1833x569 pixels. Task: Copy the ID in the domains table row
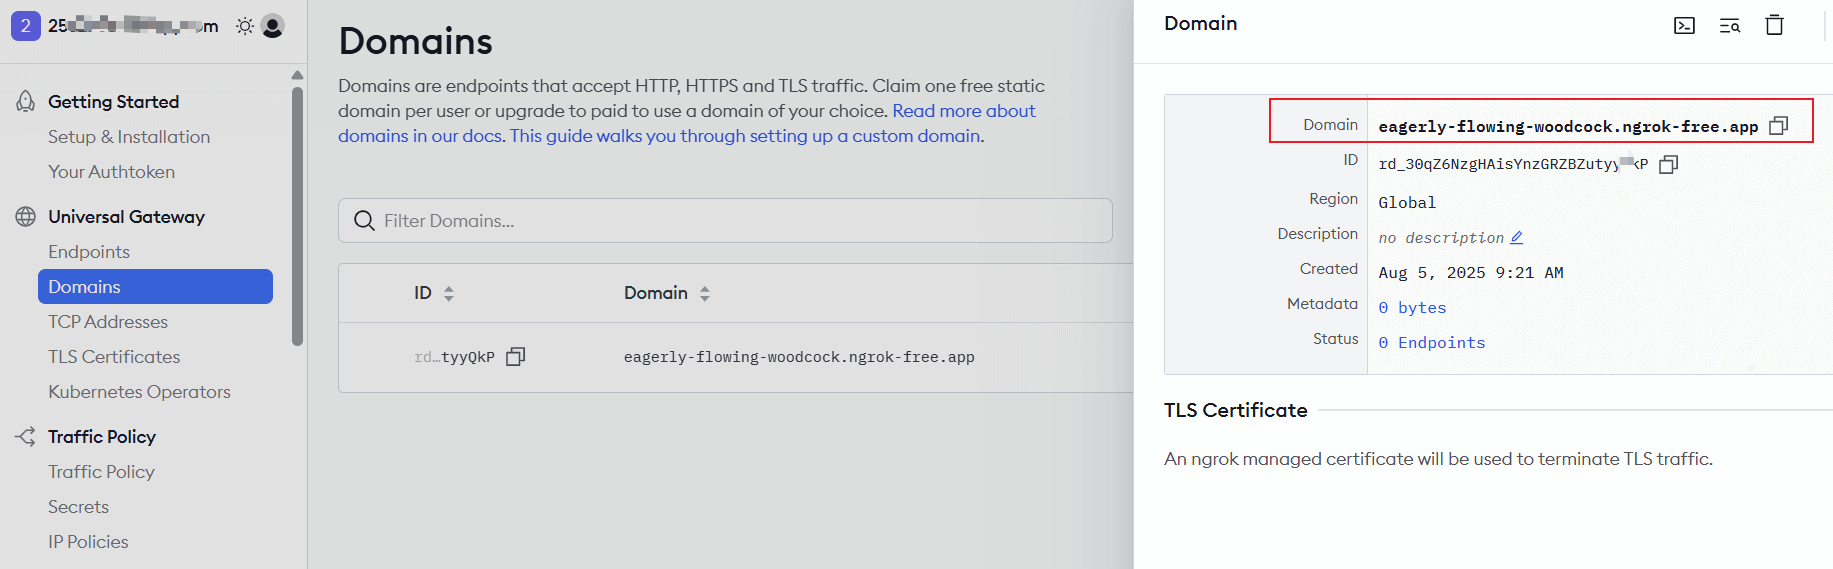[x=515, y=357]
